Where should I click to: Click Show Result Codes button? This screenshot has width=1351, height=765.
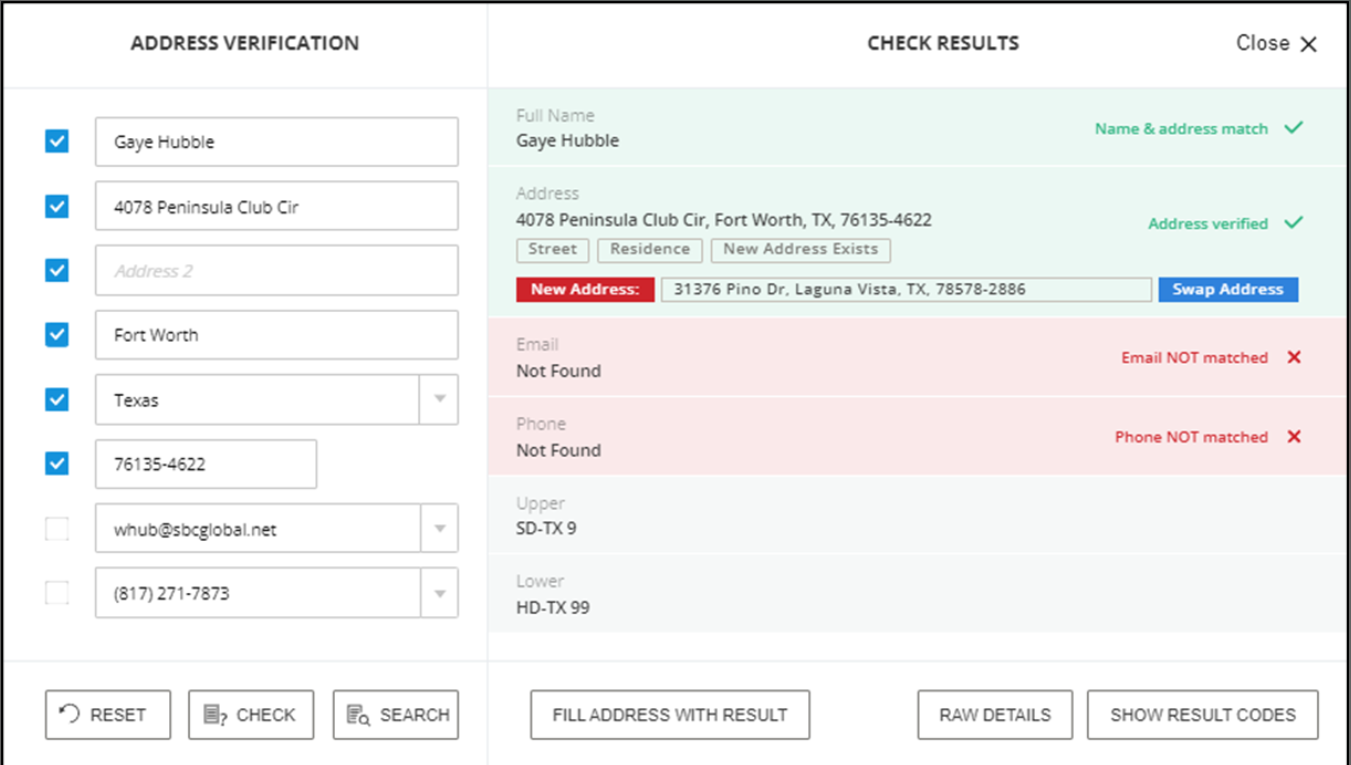1202,715
